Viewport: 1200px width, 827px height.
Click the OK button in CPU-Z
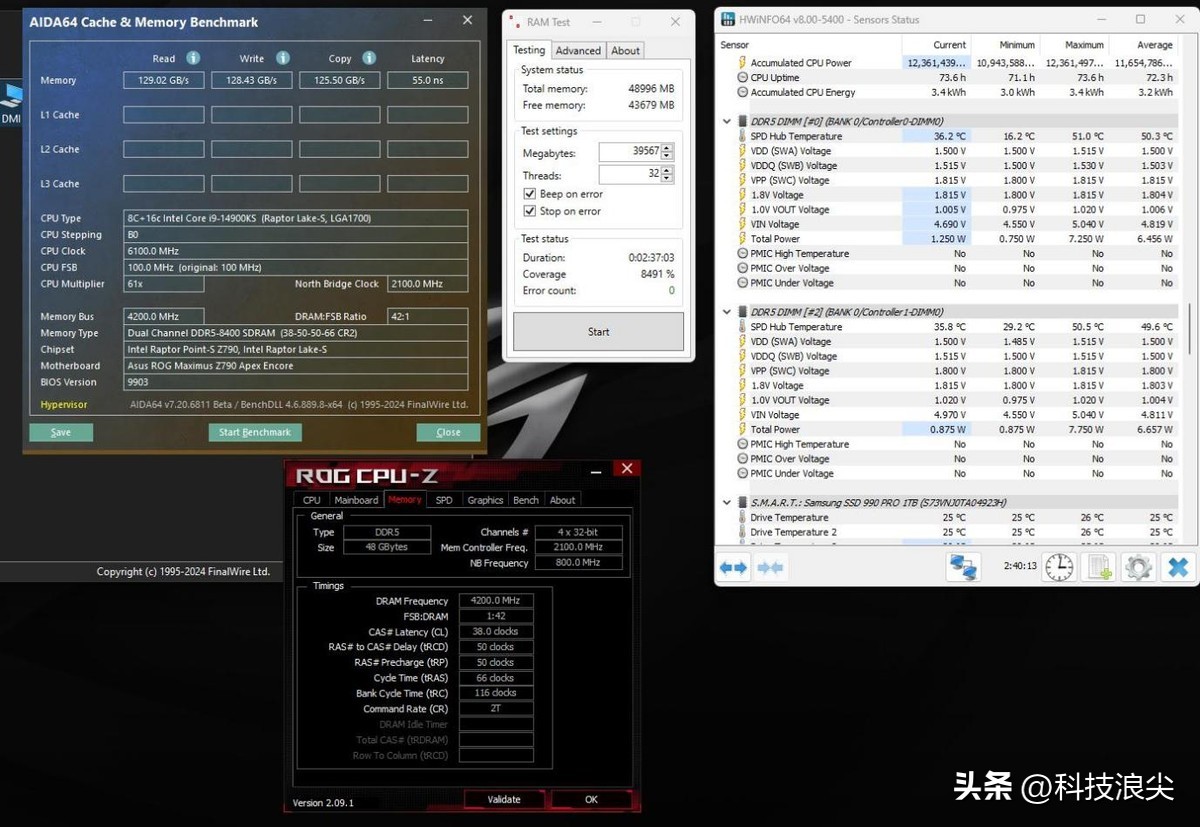tap(591, 799)
